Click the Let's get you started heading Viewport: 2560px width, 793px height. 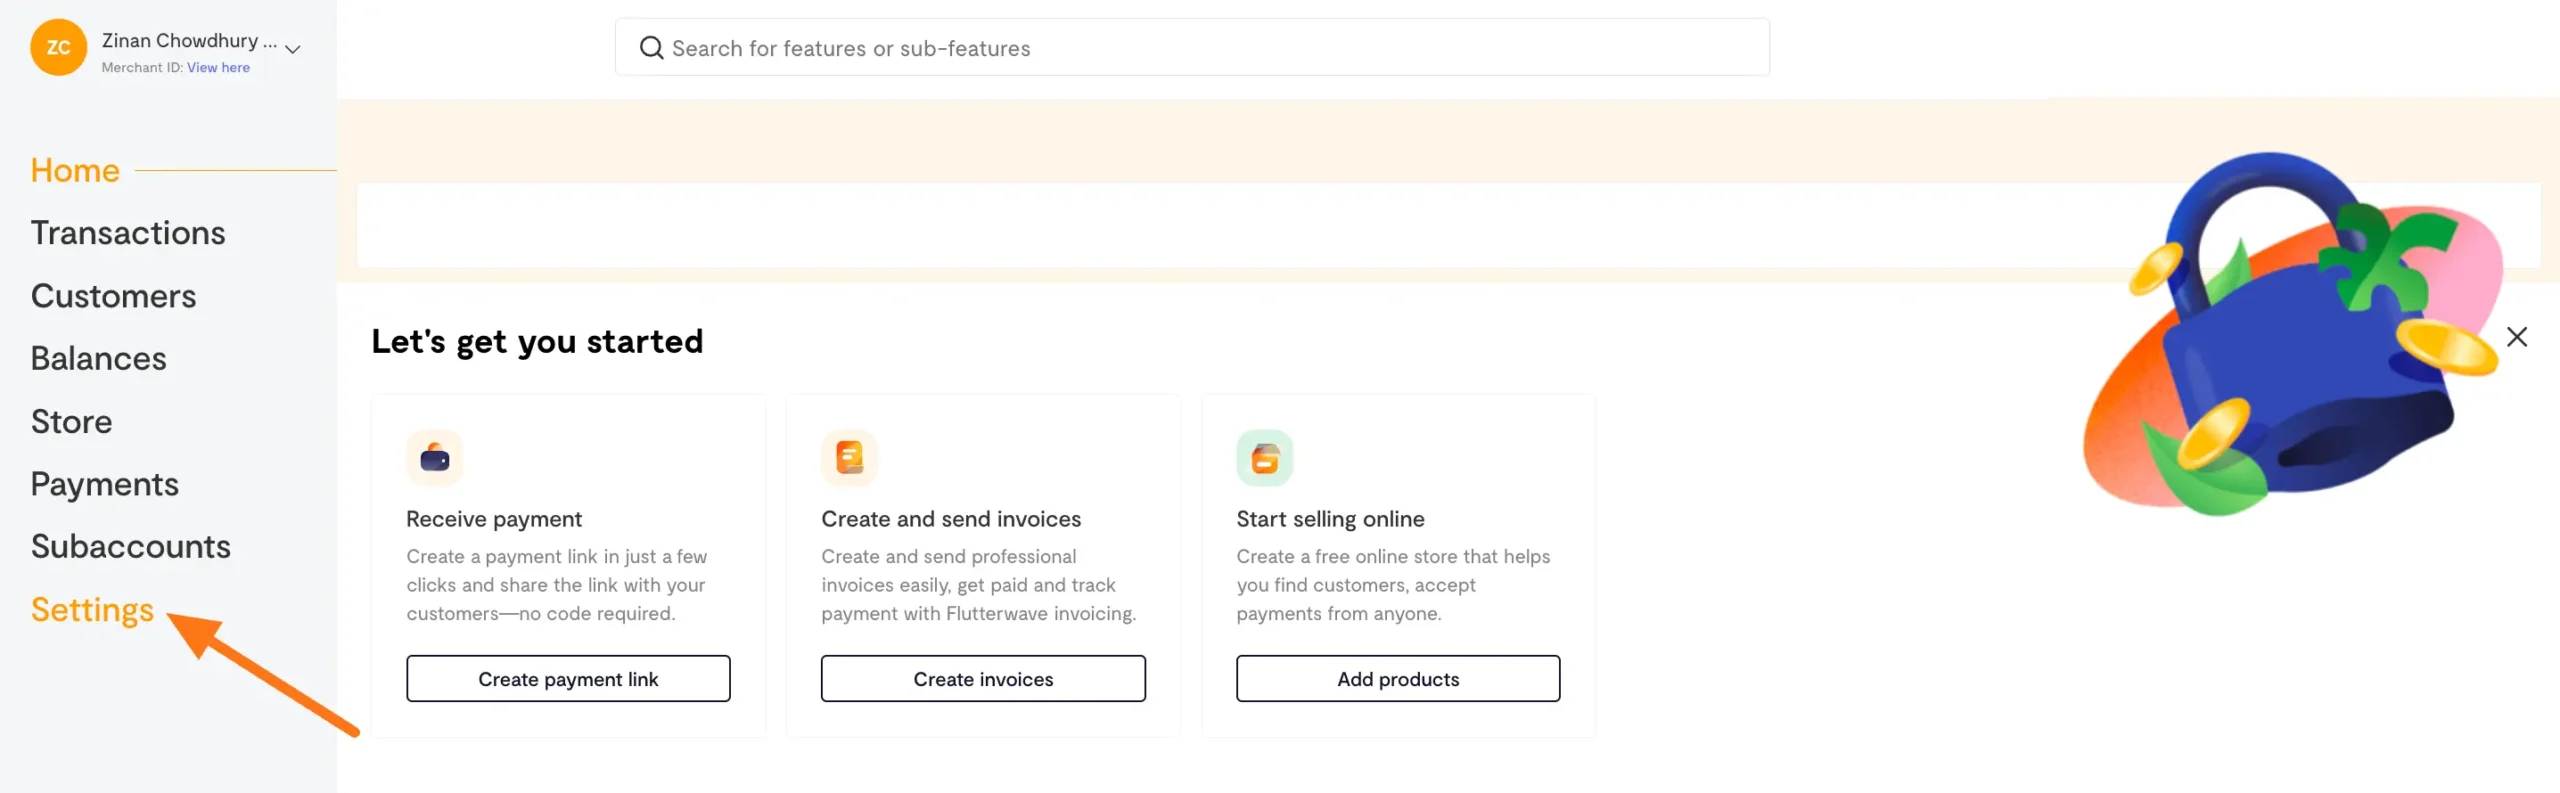coord(537,341)
